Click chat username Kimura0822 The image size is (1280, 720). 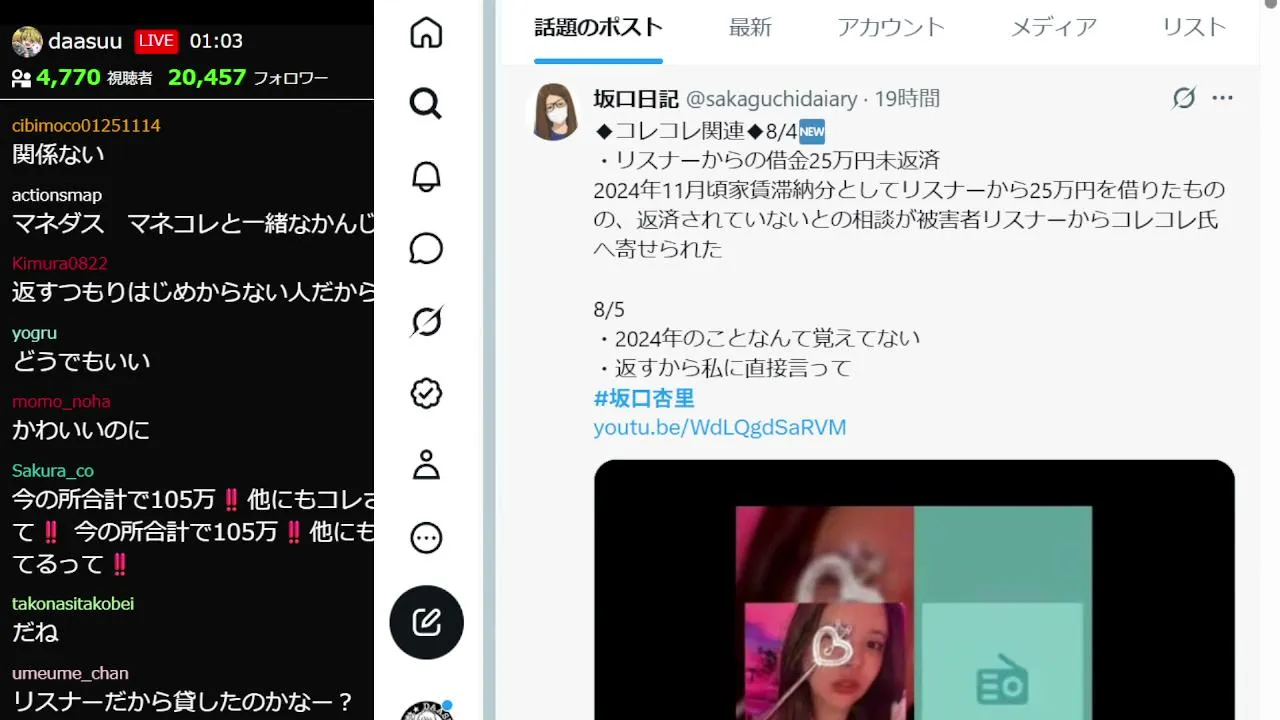(60, 264)
